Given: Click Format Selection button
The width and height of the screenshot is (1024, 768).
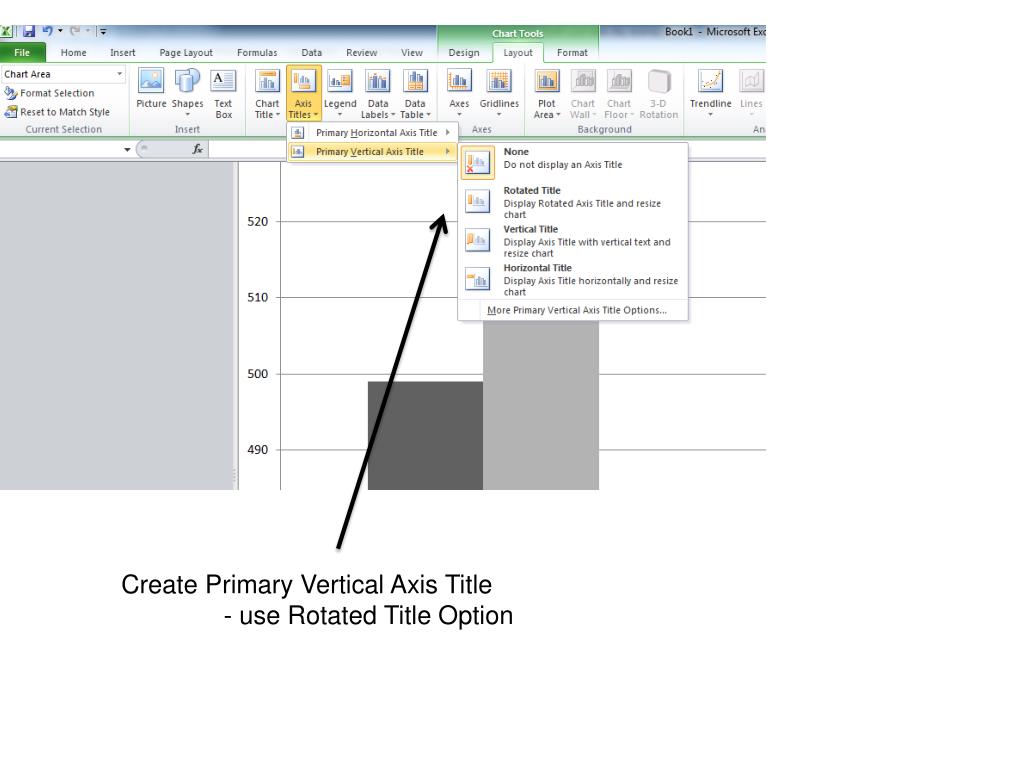Looking at the screenshot, I should click(50, 93).
